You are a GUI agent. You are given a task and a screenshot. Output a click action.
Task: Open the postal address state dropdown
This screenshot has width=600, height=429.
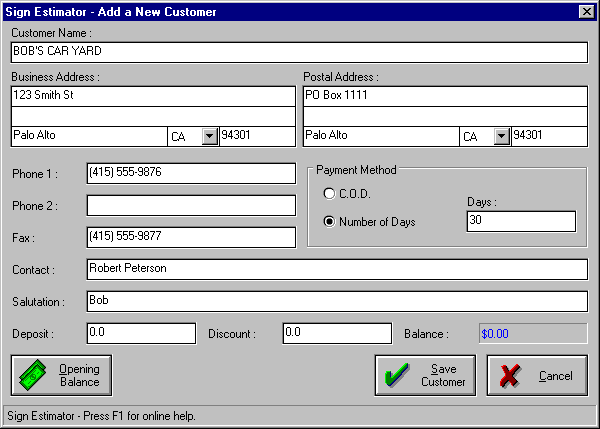(x=500, y=136)
